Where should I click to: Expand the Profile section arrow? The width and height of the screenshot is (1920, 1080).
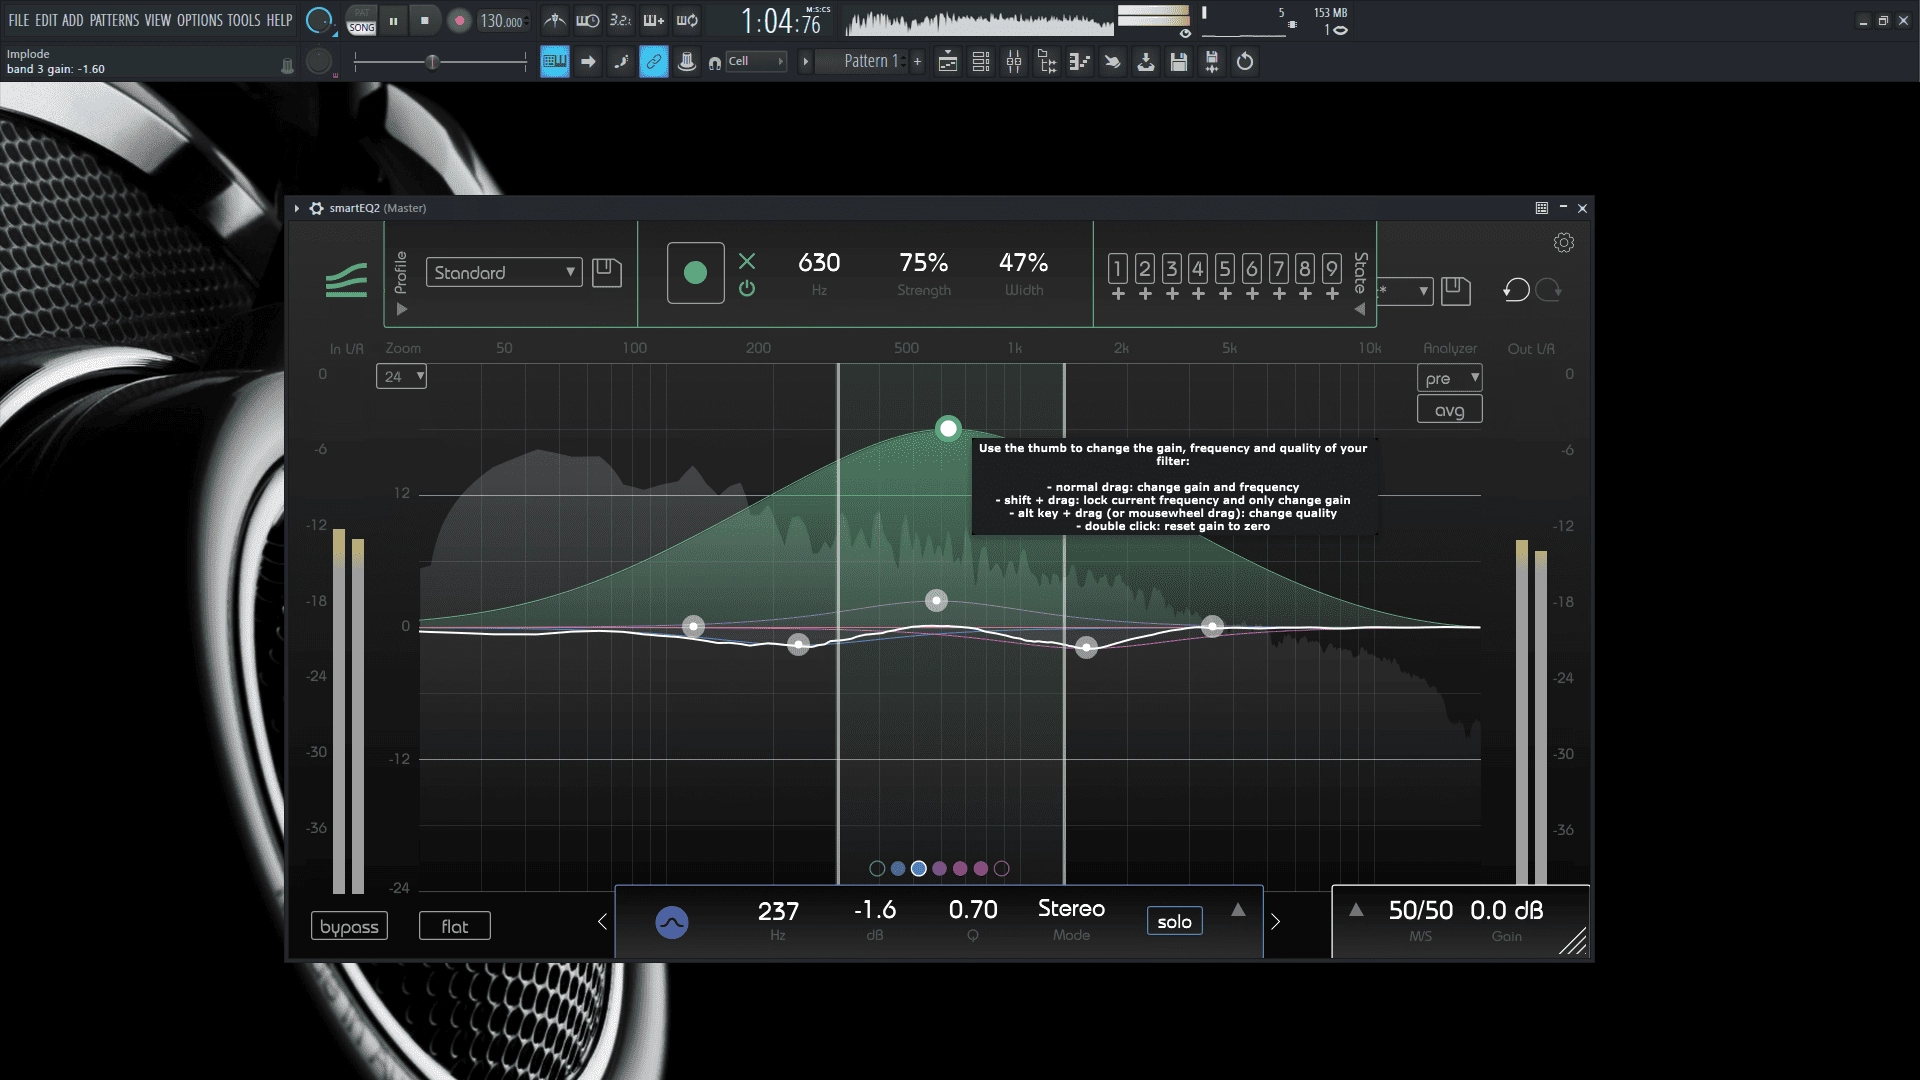[402, 309]
